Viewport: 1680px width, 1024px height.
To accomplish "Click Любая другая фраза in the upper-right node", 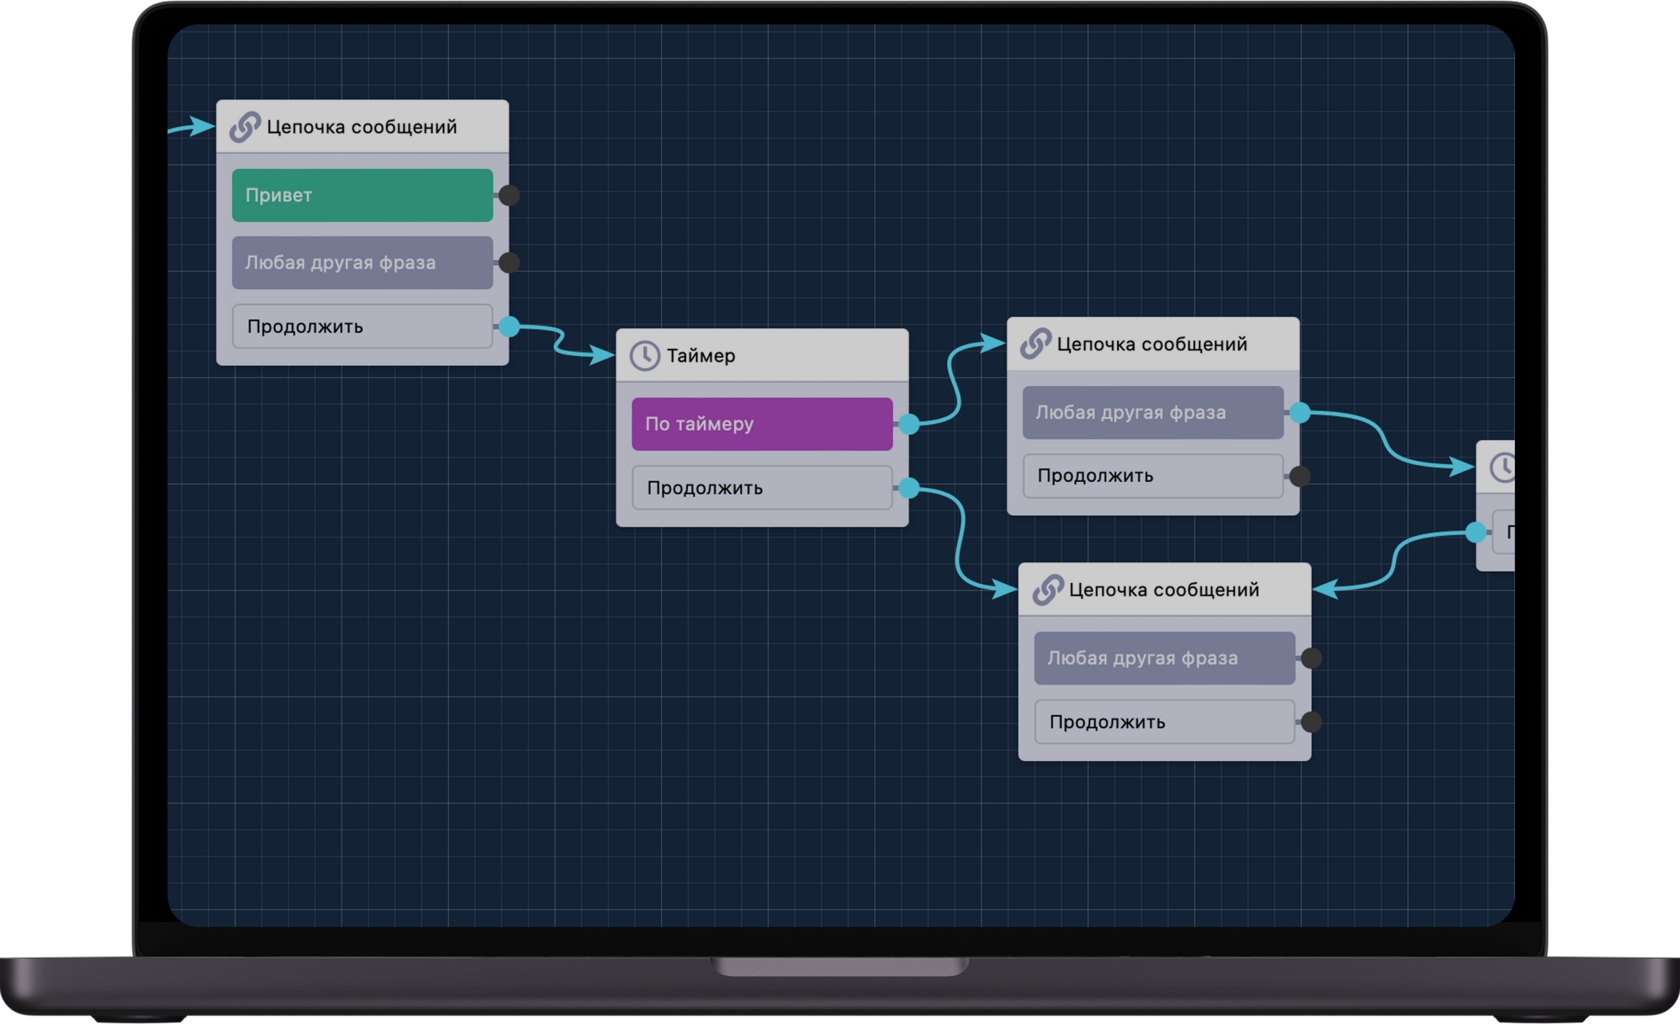I will pos(1152,412).
